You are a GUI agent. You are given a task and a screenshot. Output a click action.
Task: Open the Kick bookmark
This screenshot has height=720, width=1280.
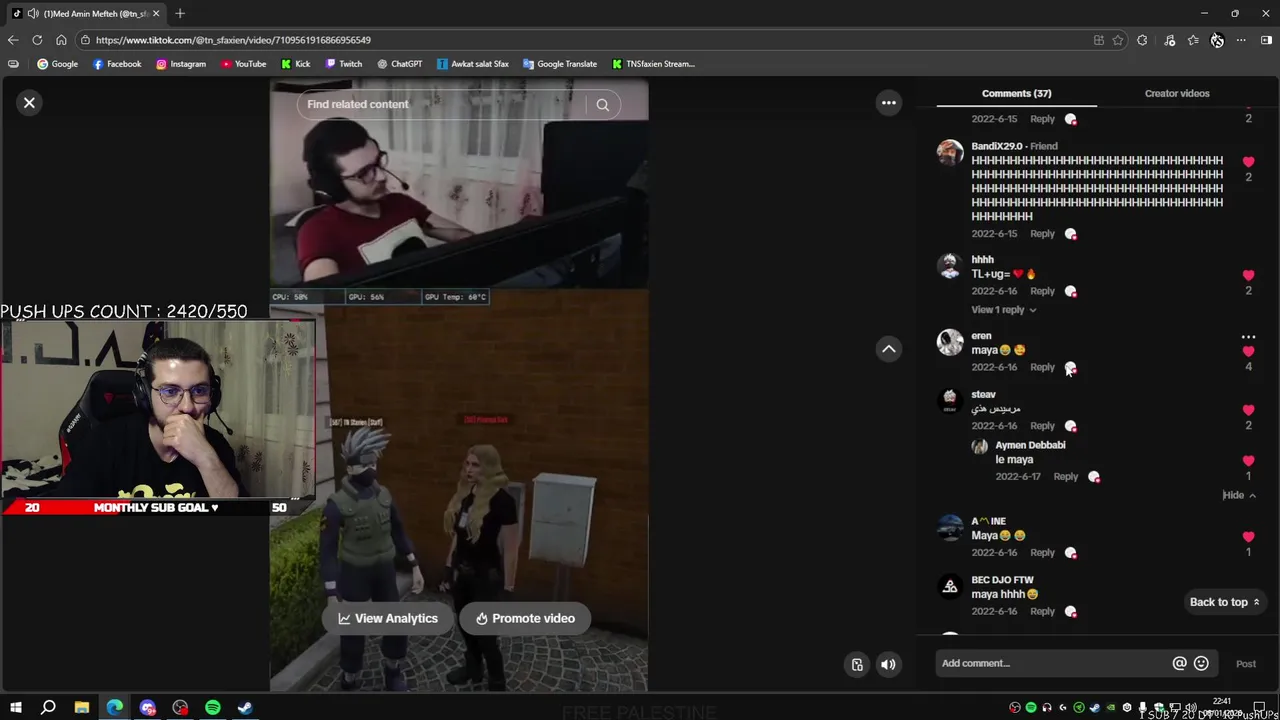(x=296, y=64)
